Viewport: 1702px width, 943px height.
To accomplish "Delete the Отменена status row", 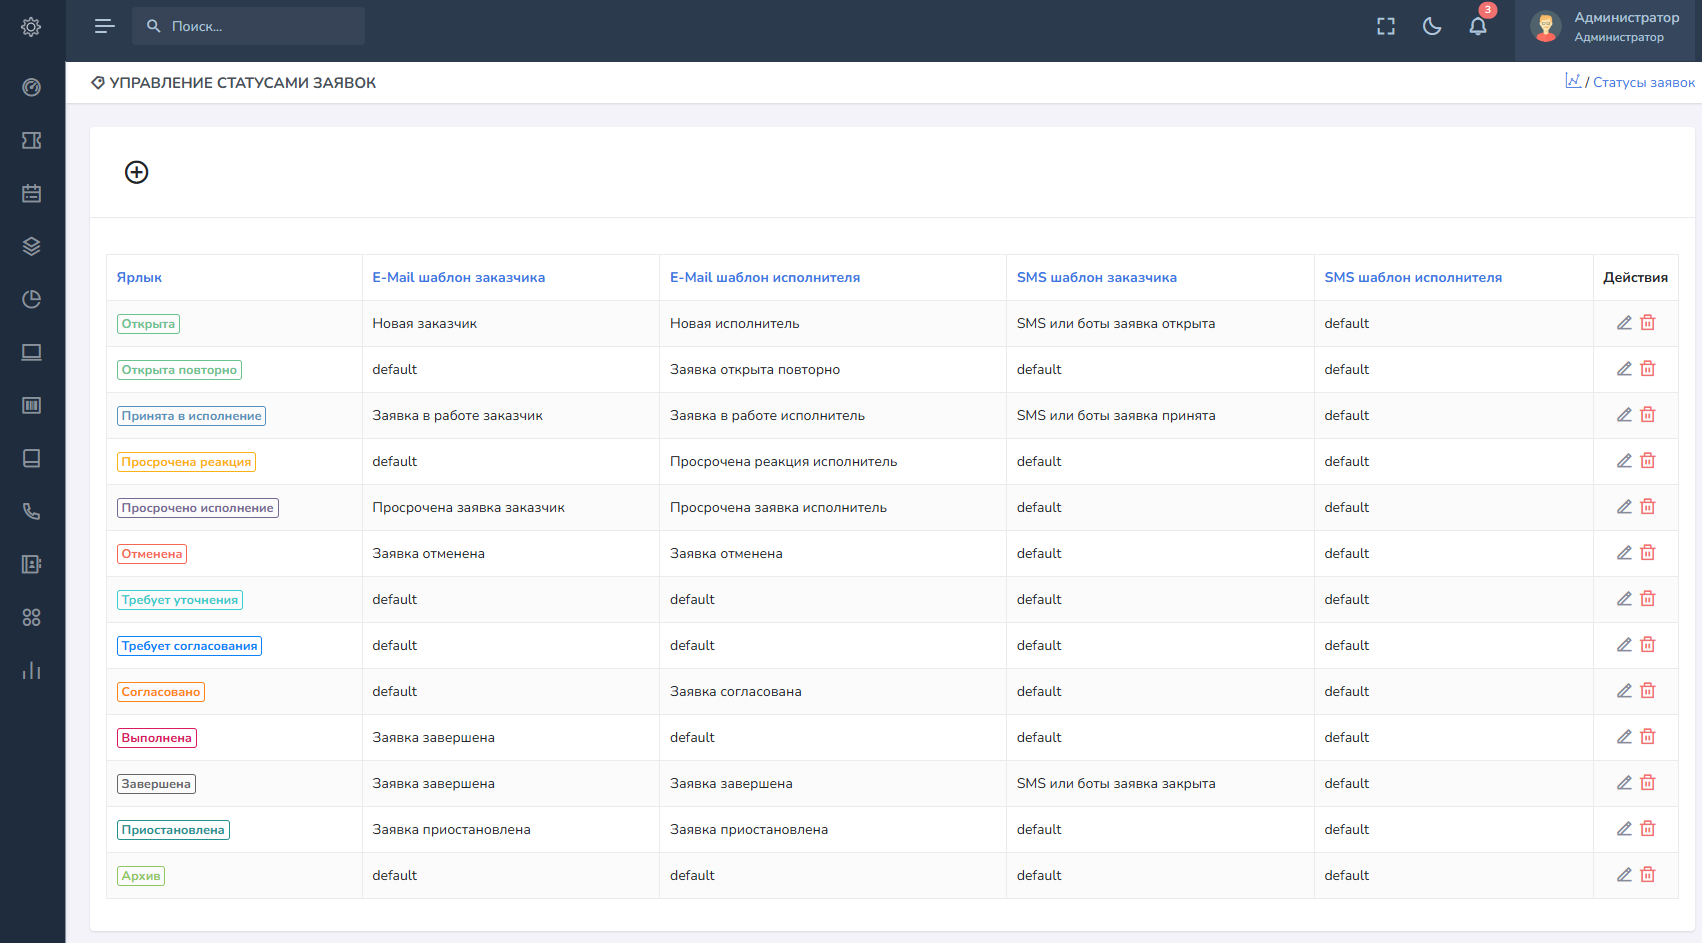I will (1648, 553).
